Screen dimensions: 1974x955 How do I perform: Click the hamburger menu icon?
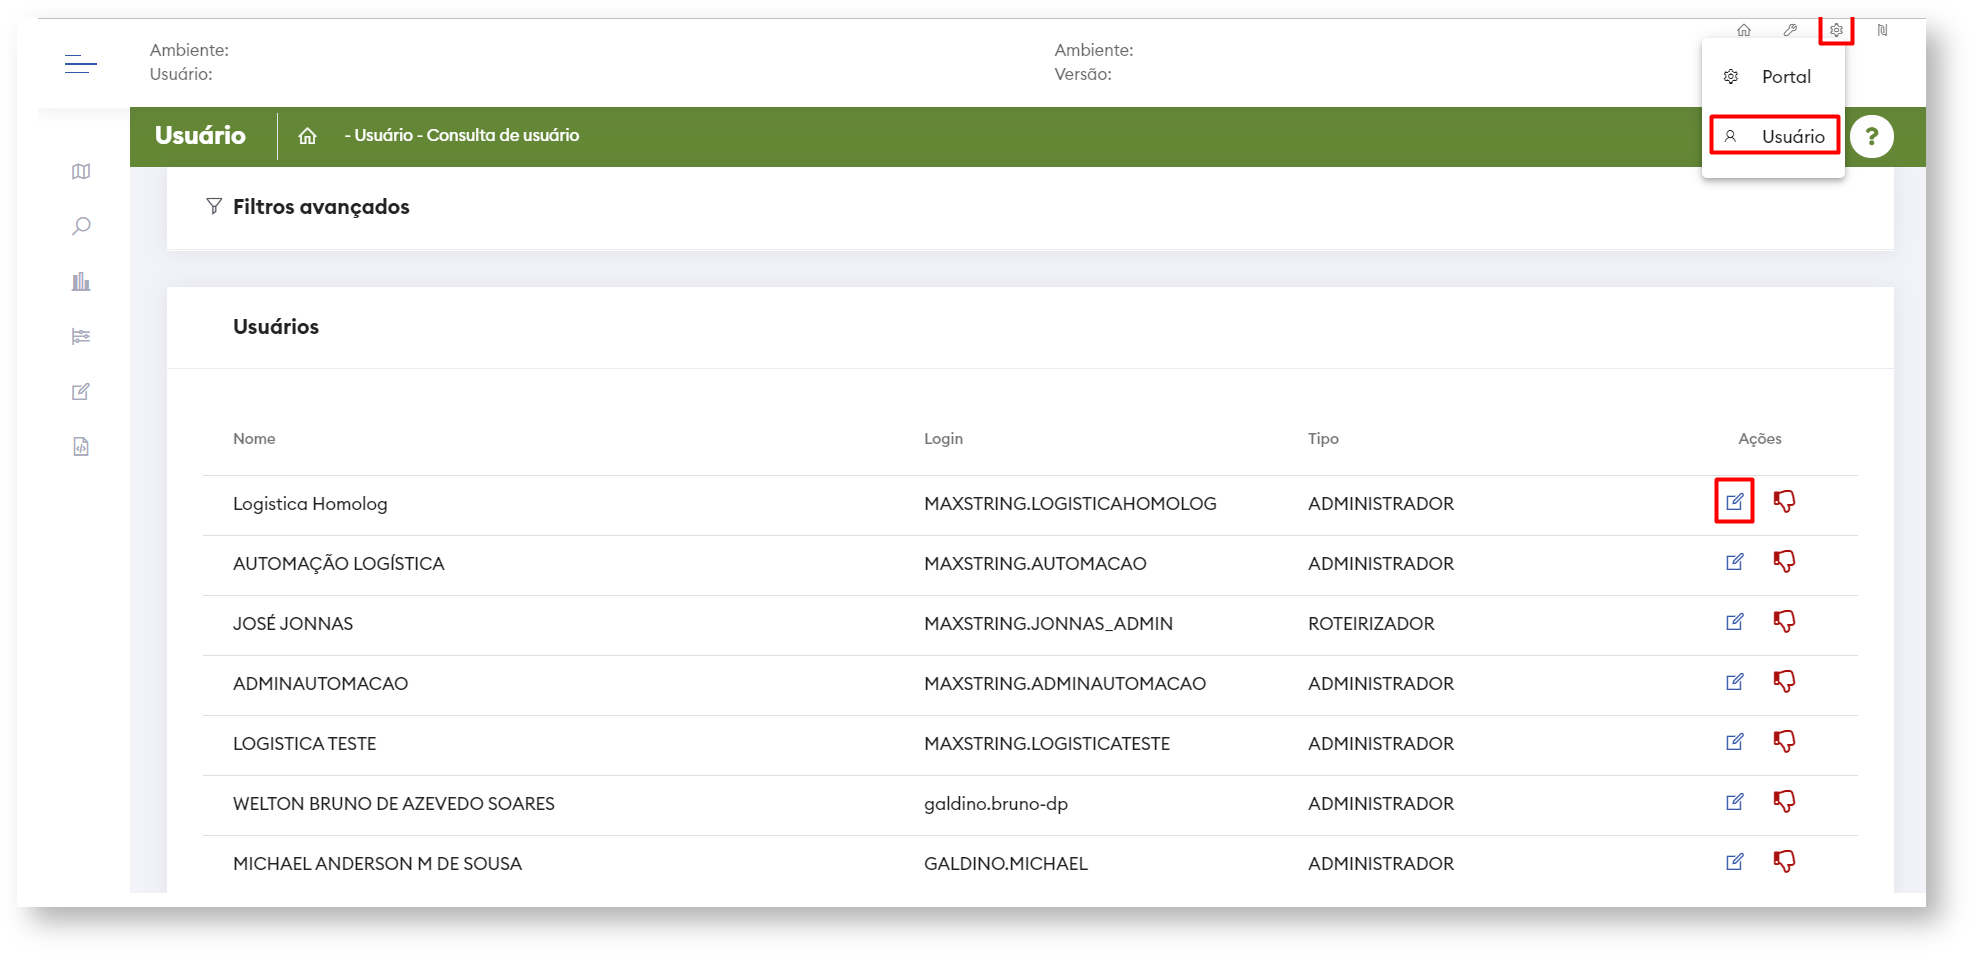[x=80, y=65]
